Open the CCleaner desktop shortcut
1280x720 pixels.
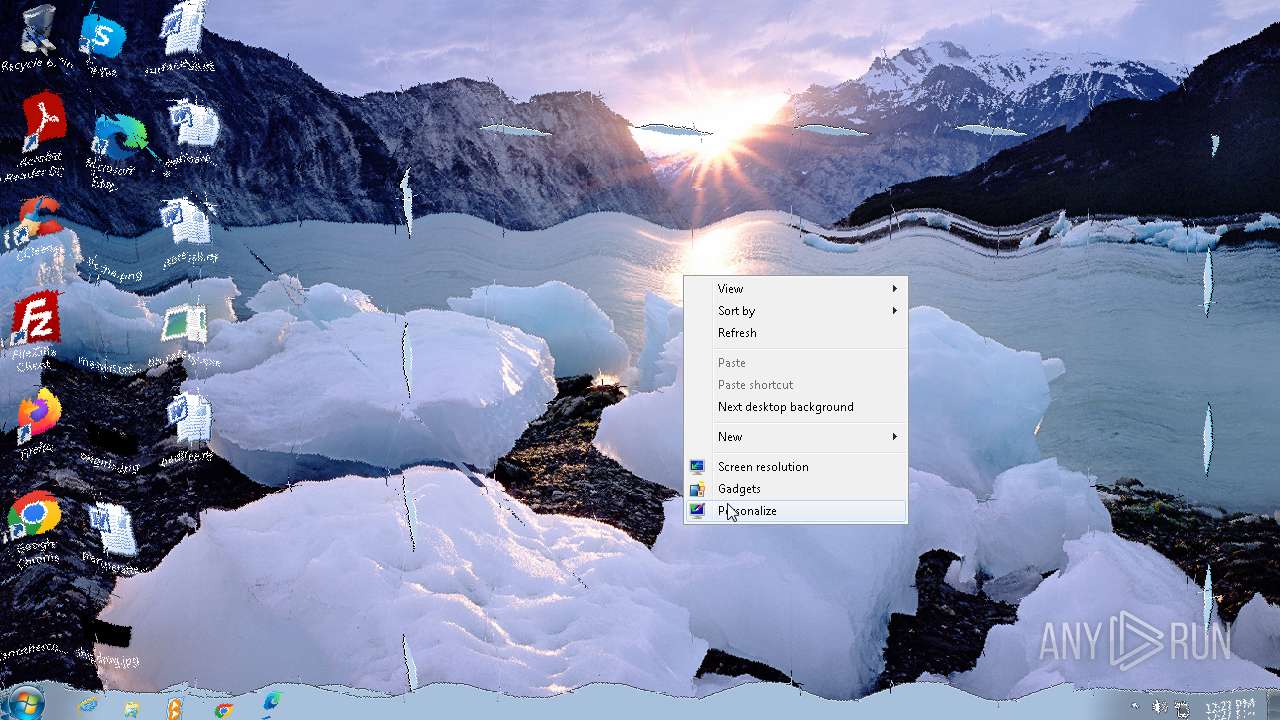pos(36,228)
